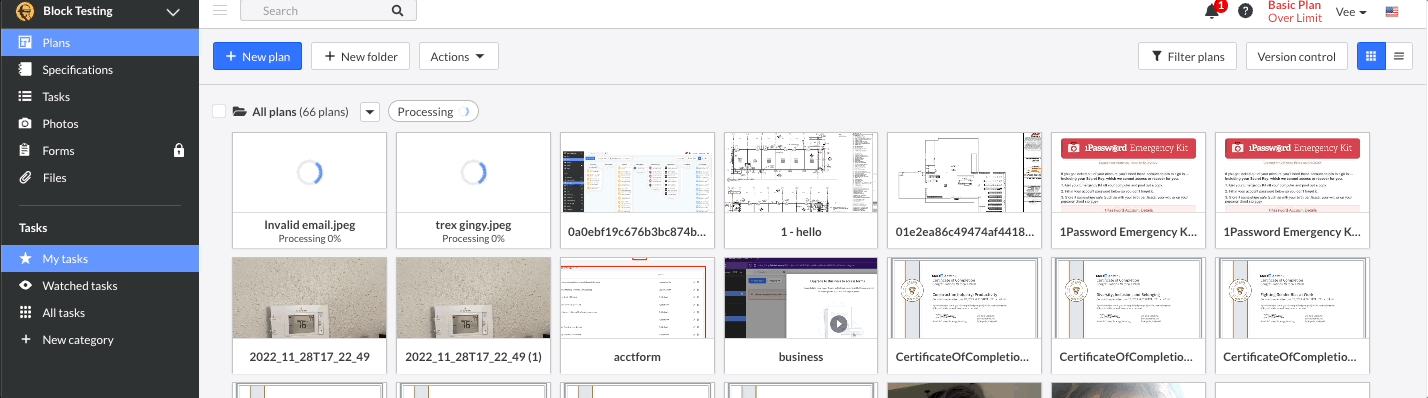
Task: Click the New plan button
Action: point(258,57)
